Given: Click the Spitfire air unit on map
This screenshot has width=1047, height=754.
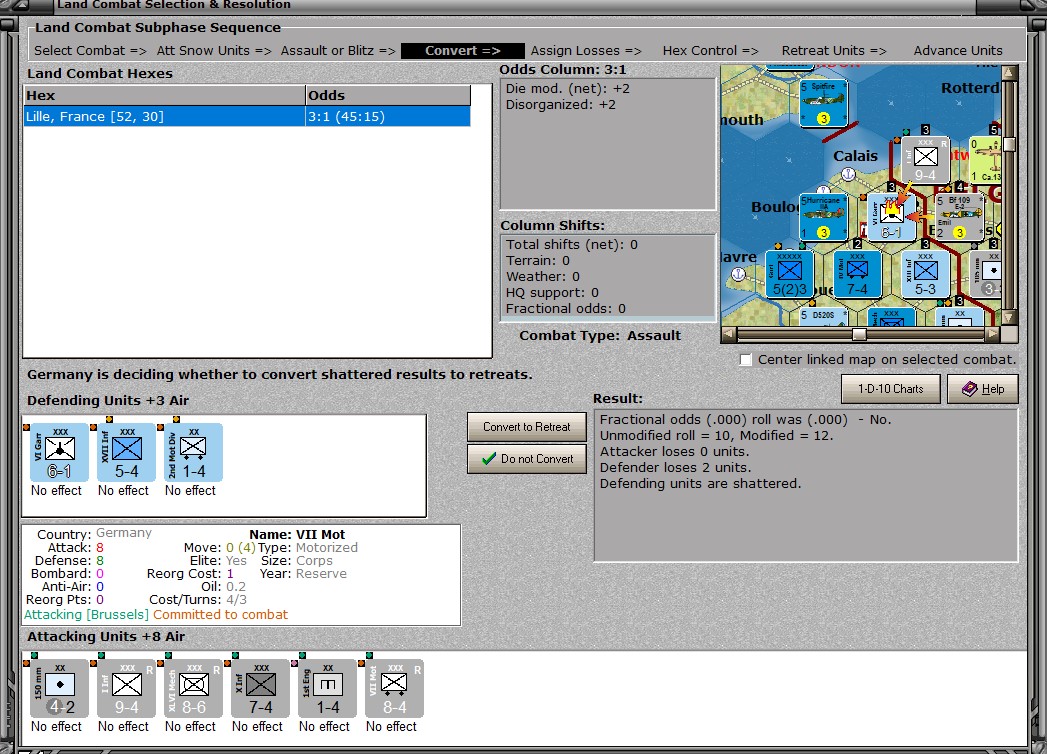Looking at the screenshot, I should (823, 103).
